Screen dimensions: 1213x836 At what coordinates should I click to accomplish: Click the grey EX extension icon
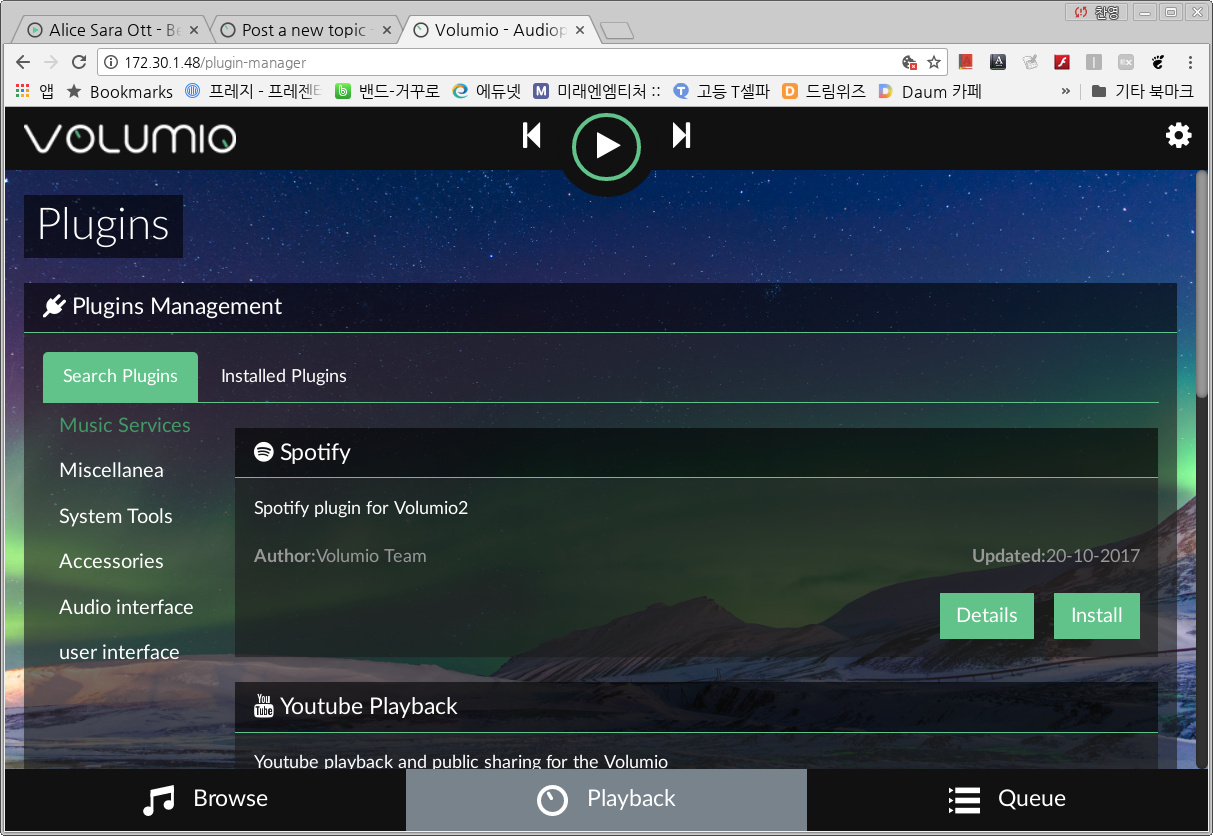pyautogui.click(x=1126, y=62)
